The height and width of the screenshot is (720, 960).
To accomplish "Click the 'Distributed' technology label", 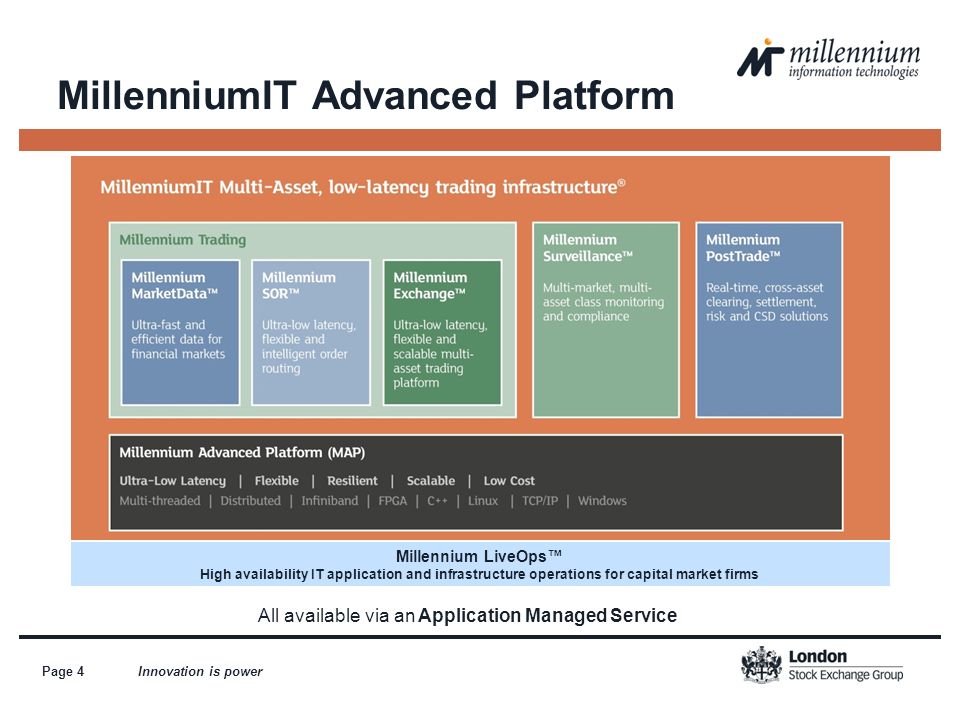I will (250, 501).
